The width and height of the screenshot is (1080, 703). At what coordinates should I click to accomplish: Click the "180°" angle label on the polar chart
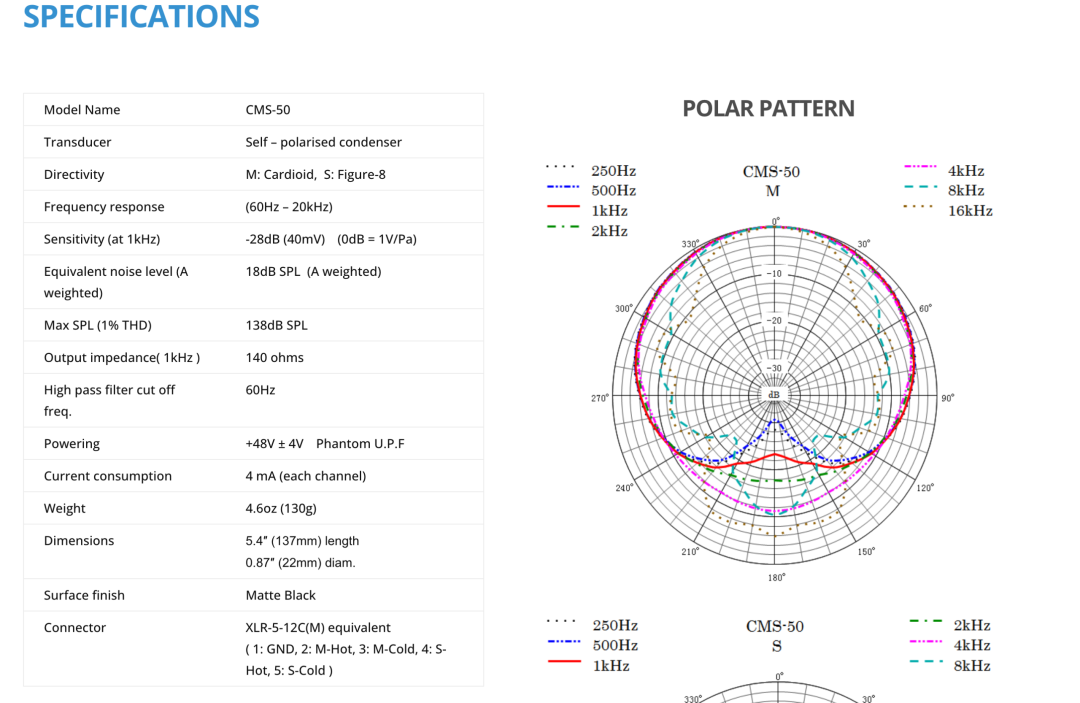(x=776, y=578)
